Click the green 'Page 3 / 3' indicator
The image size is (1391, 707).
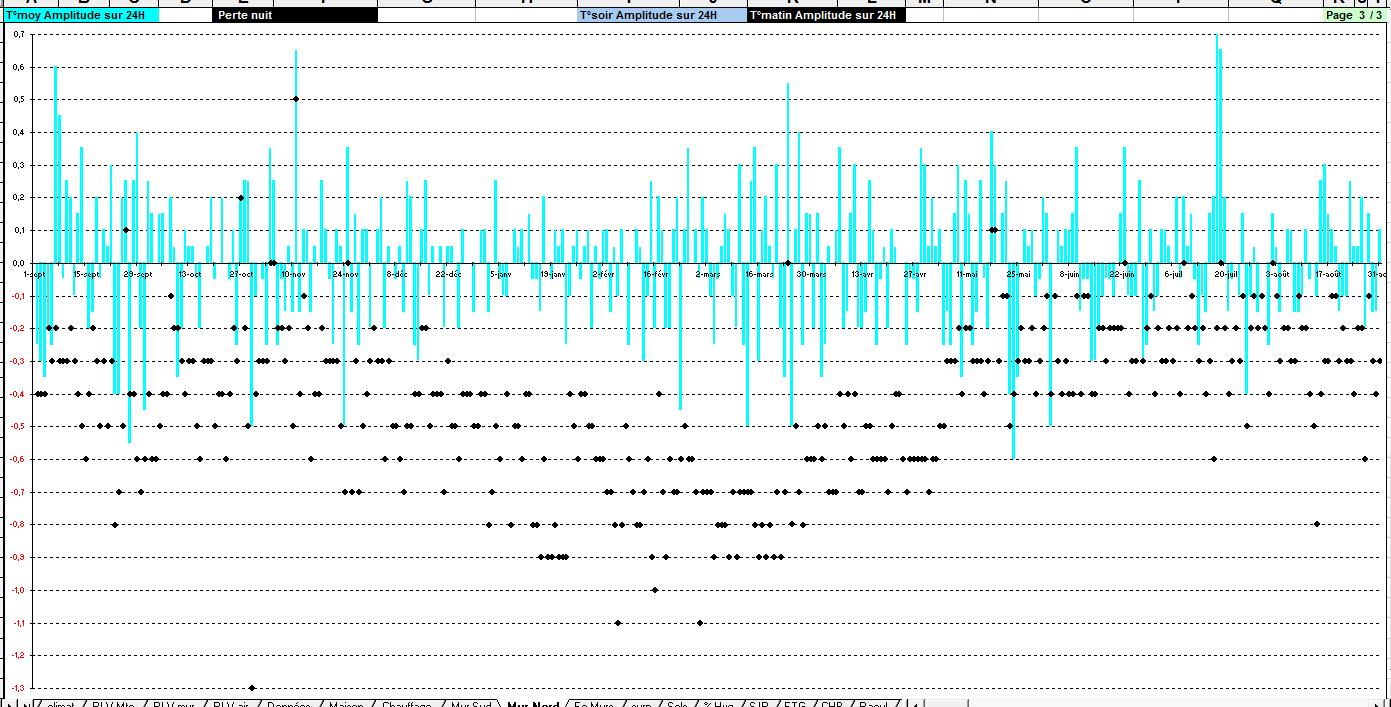[x=1353, y=15]
